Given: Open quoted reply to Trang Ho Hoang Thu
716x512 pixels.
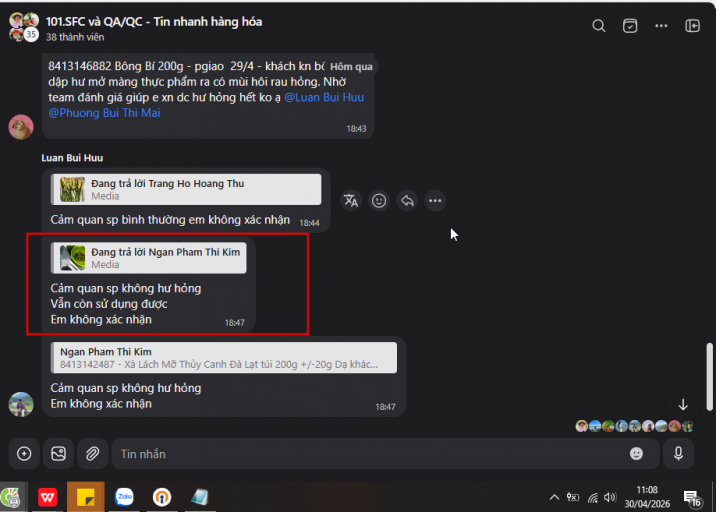Looking at the screenshot, I should pyautogui.click(x=186, y=190).
